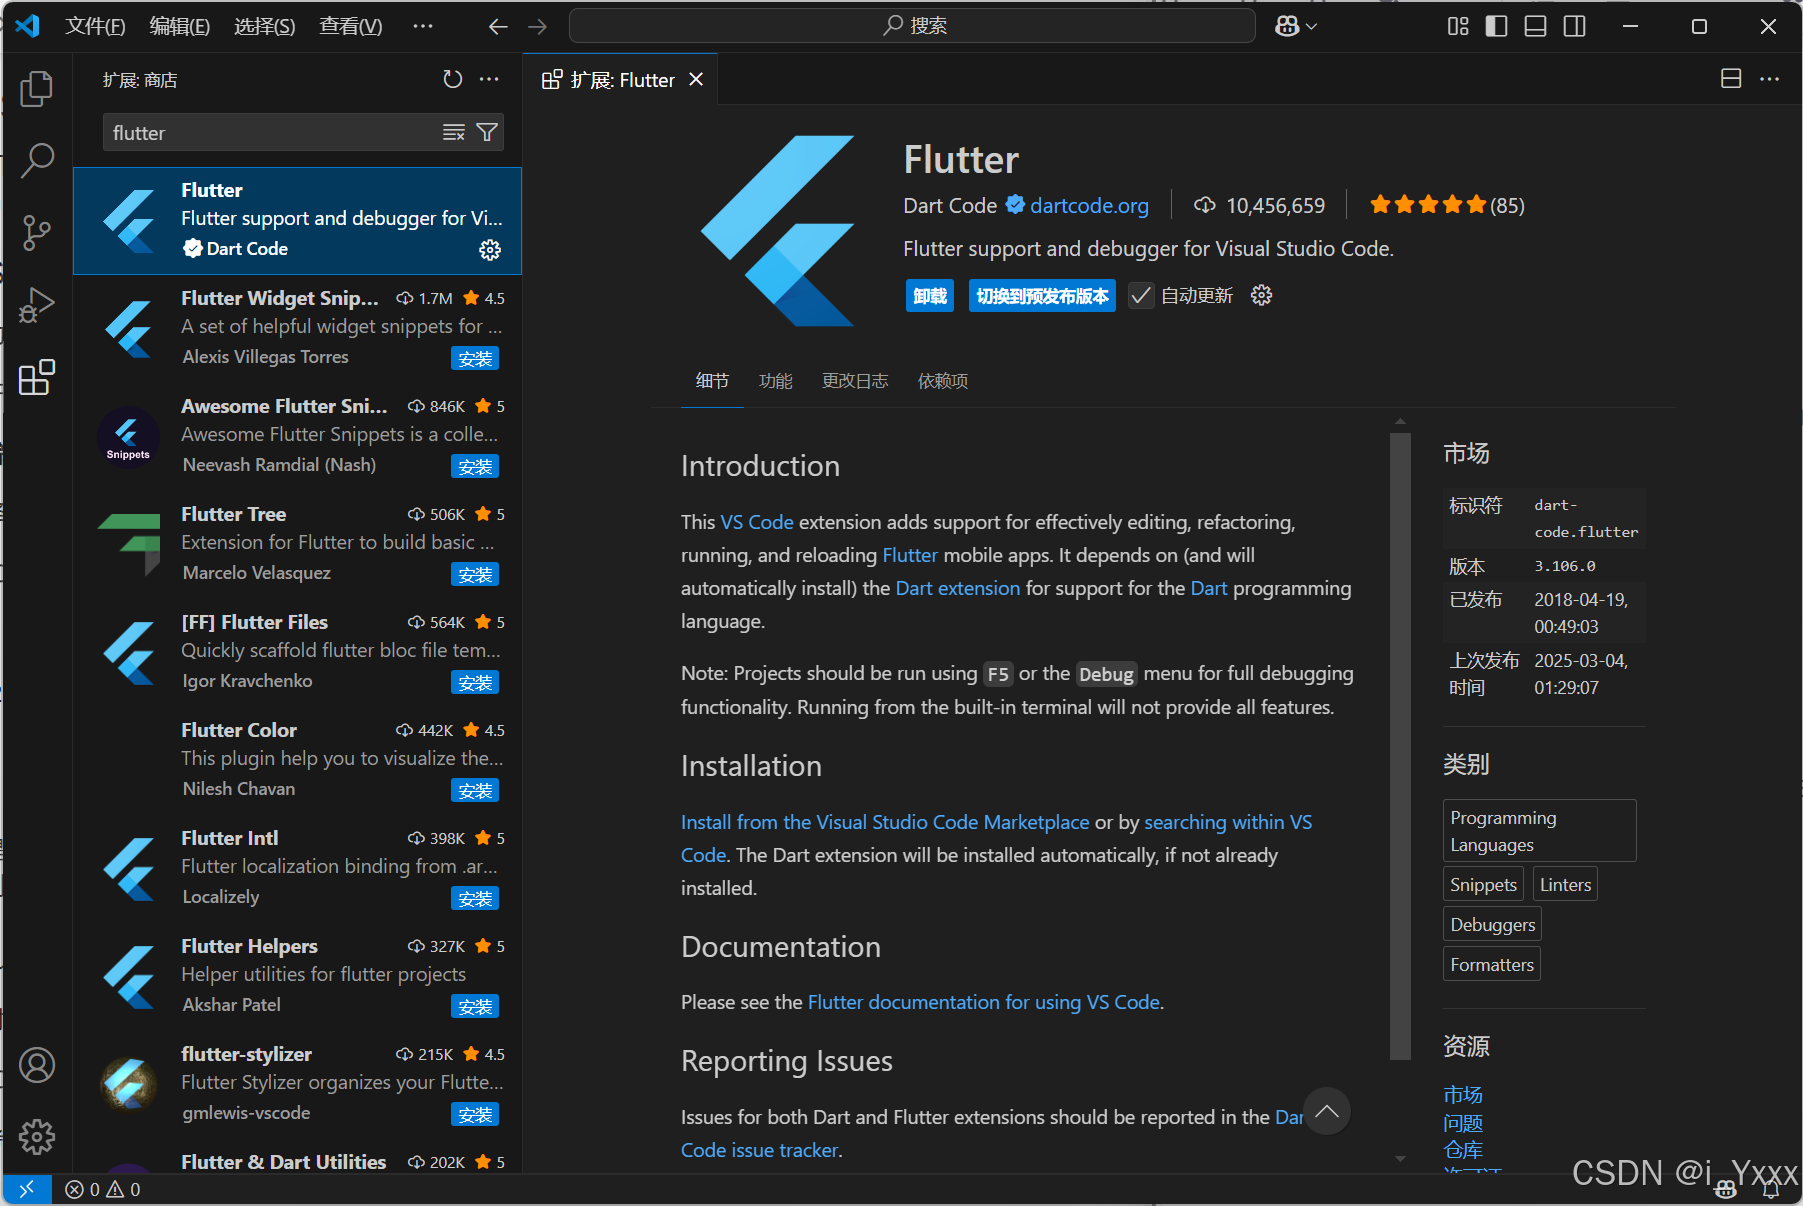Open the Search view in activity bar
Screen dimensions: 1803x1206
(x=37, y=160)
